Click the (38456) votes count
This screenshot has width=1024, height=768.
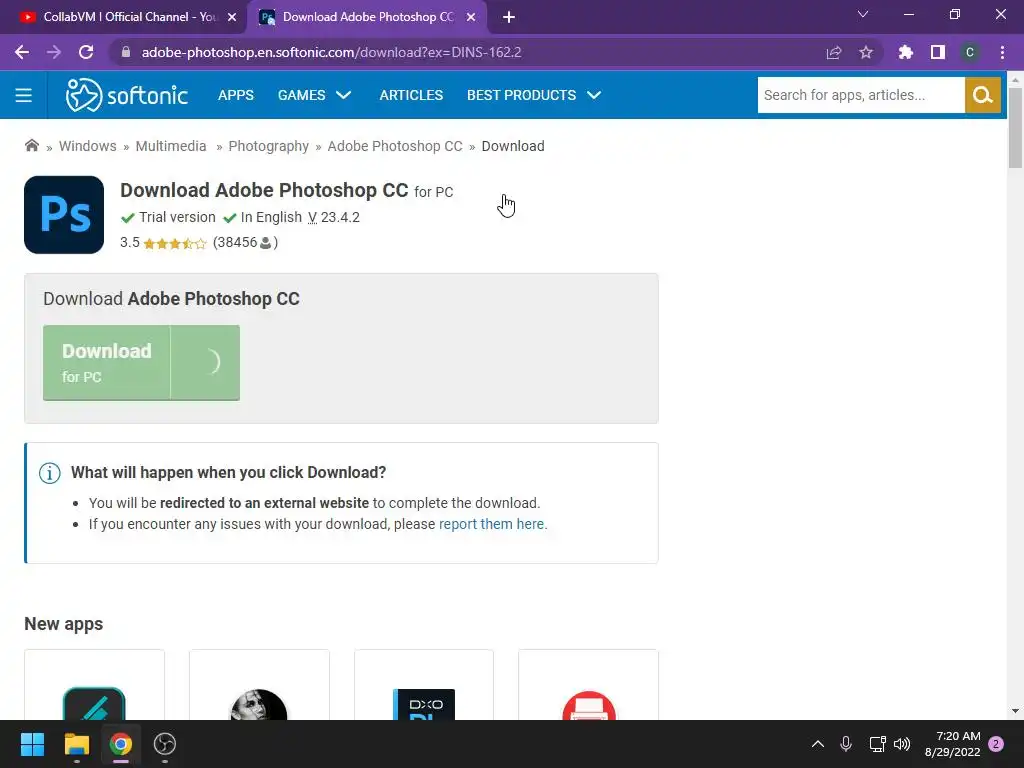click(x=245, y=243)
